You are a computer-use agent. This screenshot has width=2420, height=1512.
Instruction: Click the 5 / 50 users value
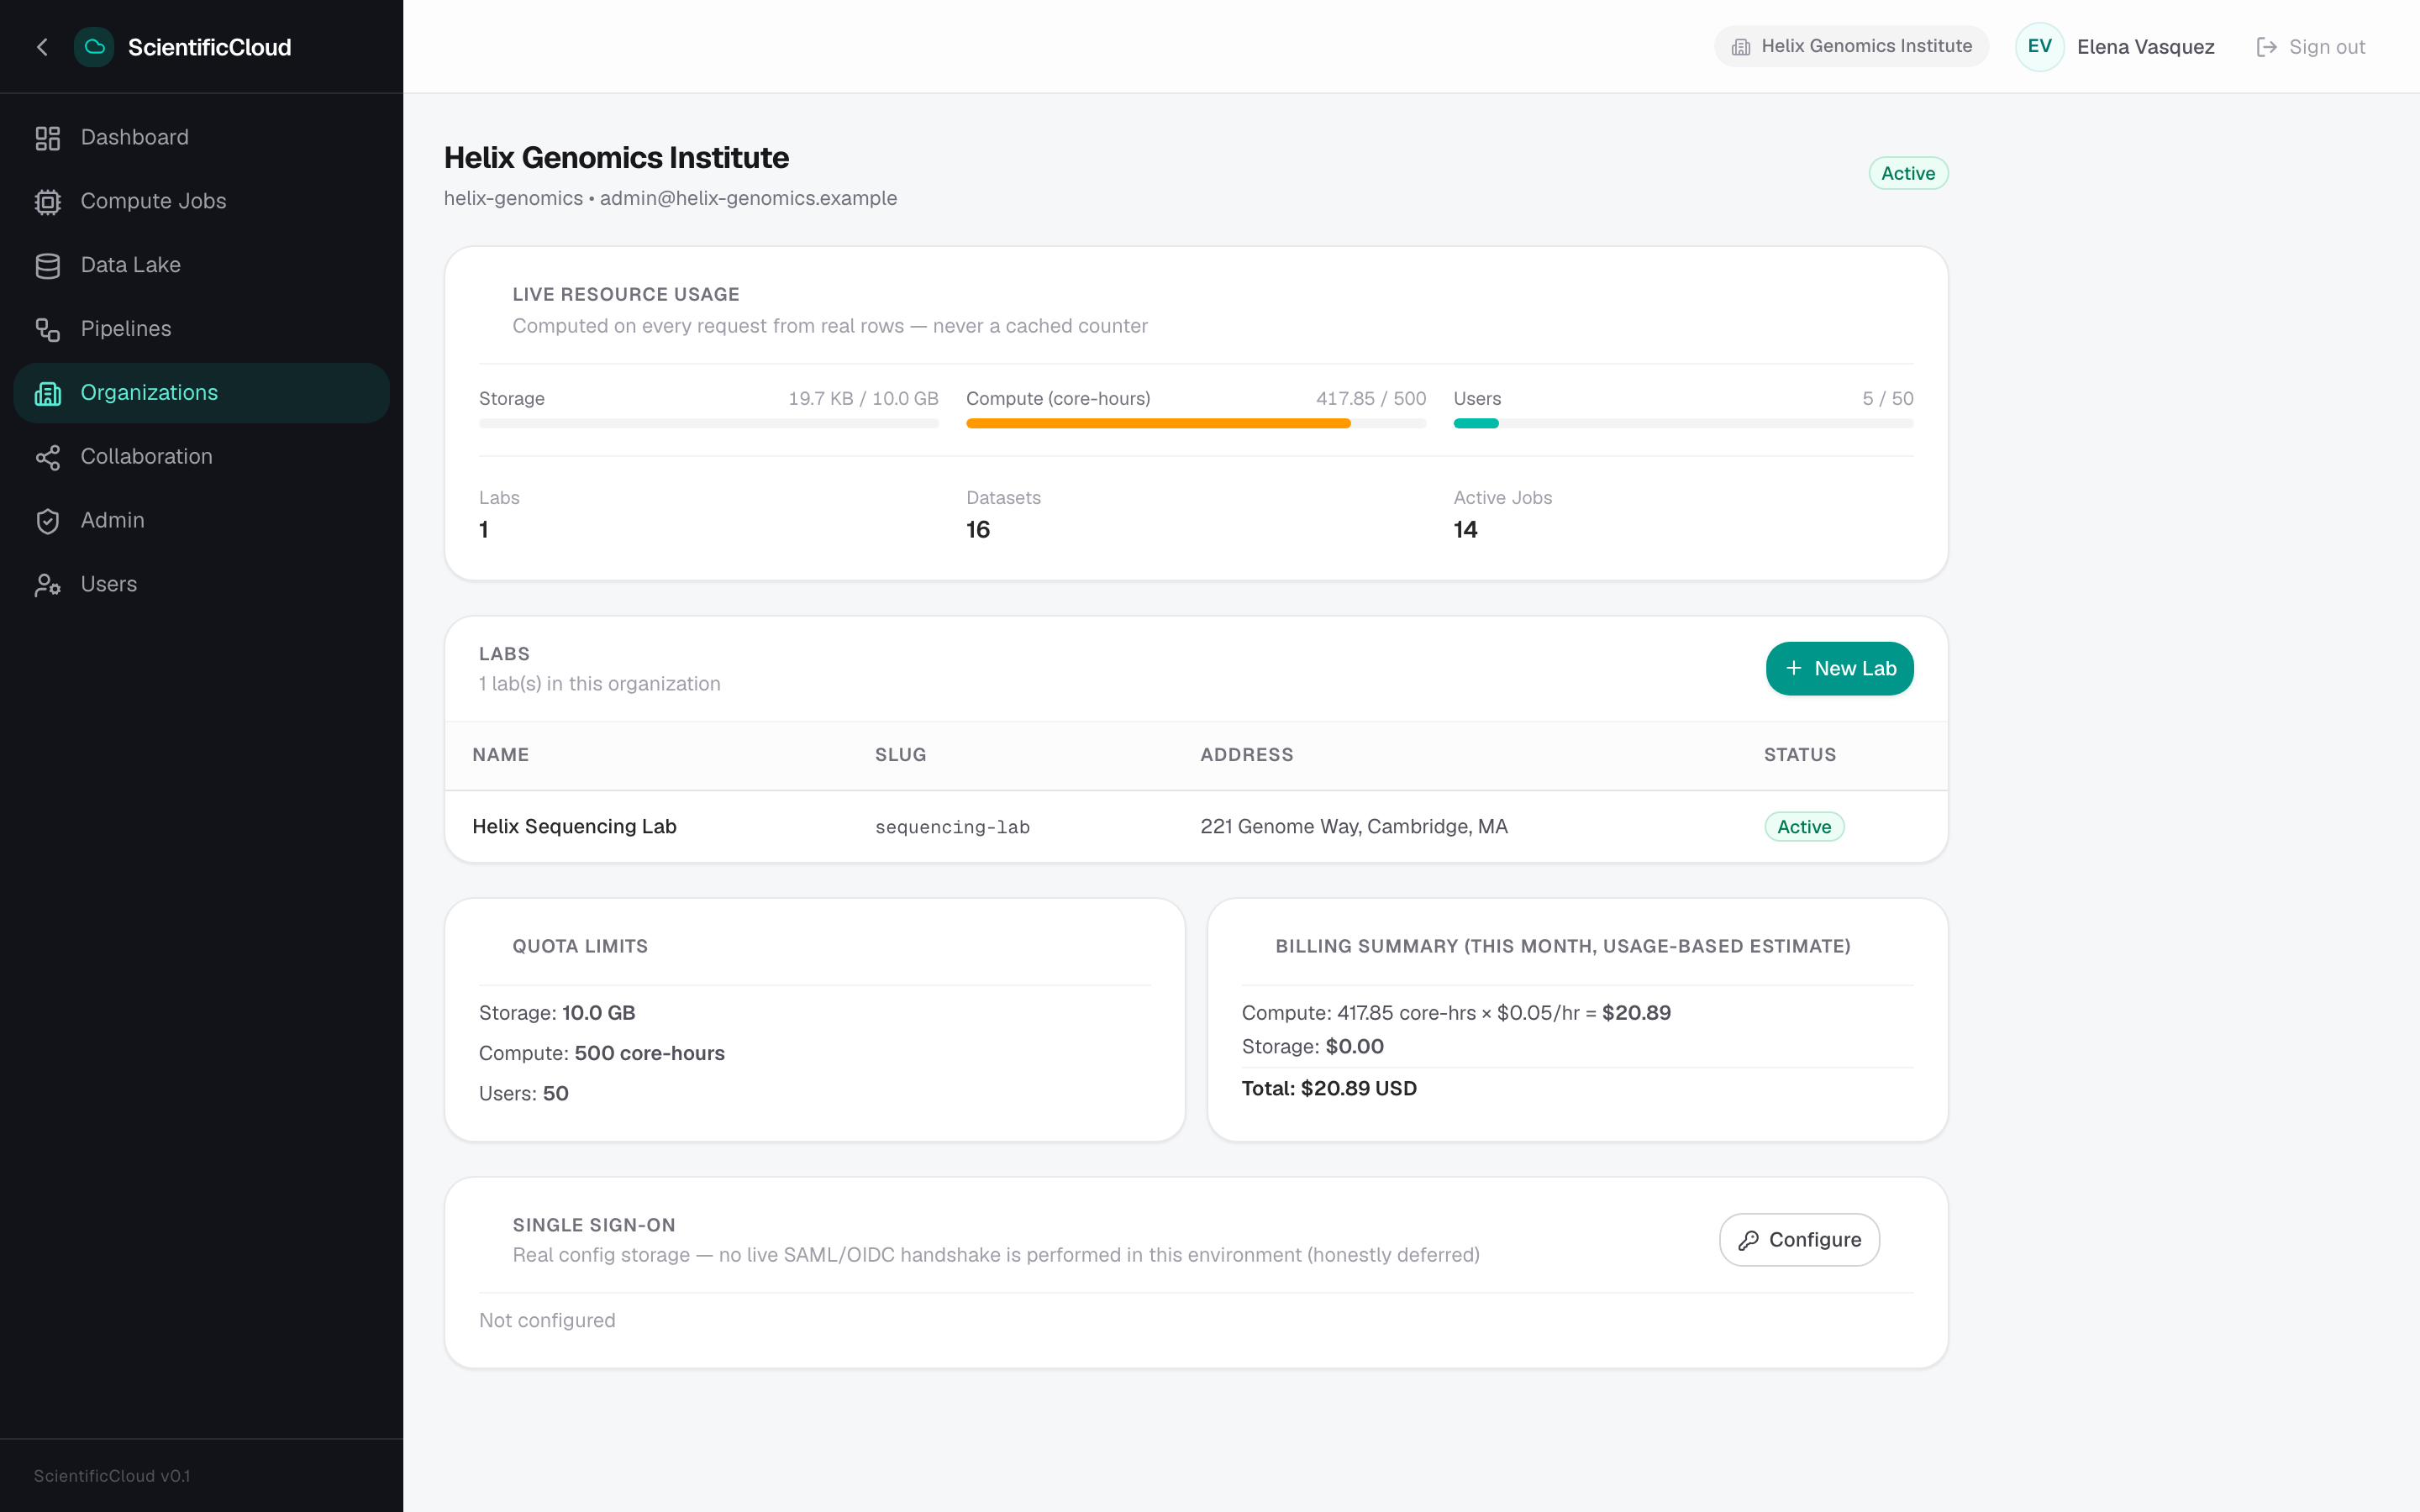click(1888, 398)
